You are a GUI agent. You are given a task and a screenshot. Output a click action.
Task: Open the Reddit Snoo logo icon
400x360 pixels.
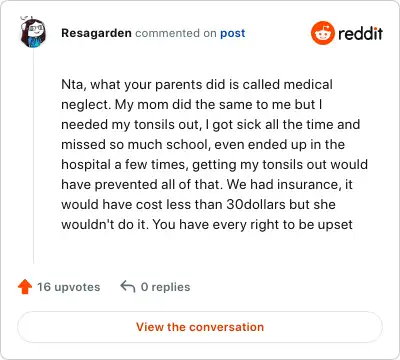pos(323,33)
